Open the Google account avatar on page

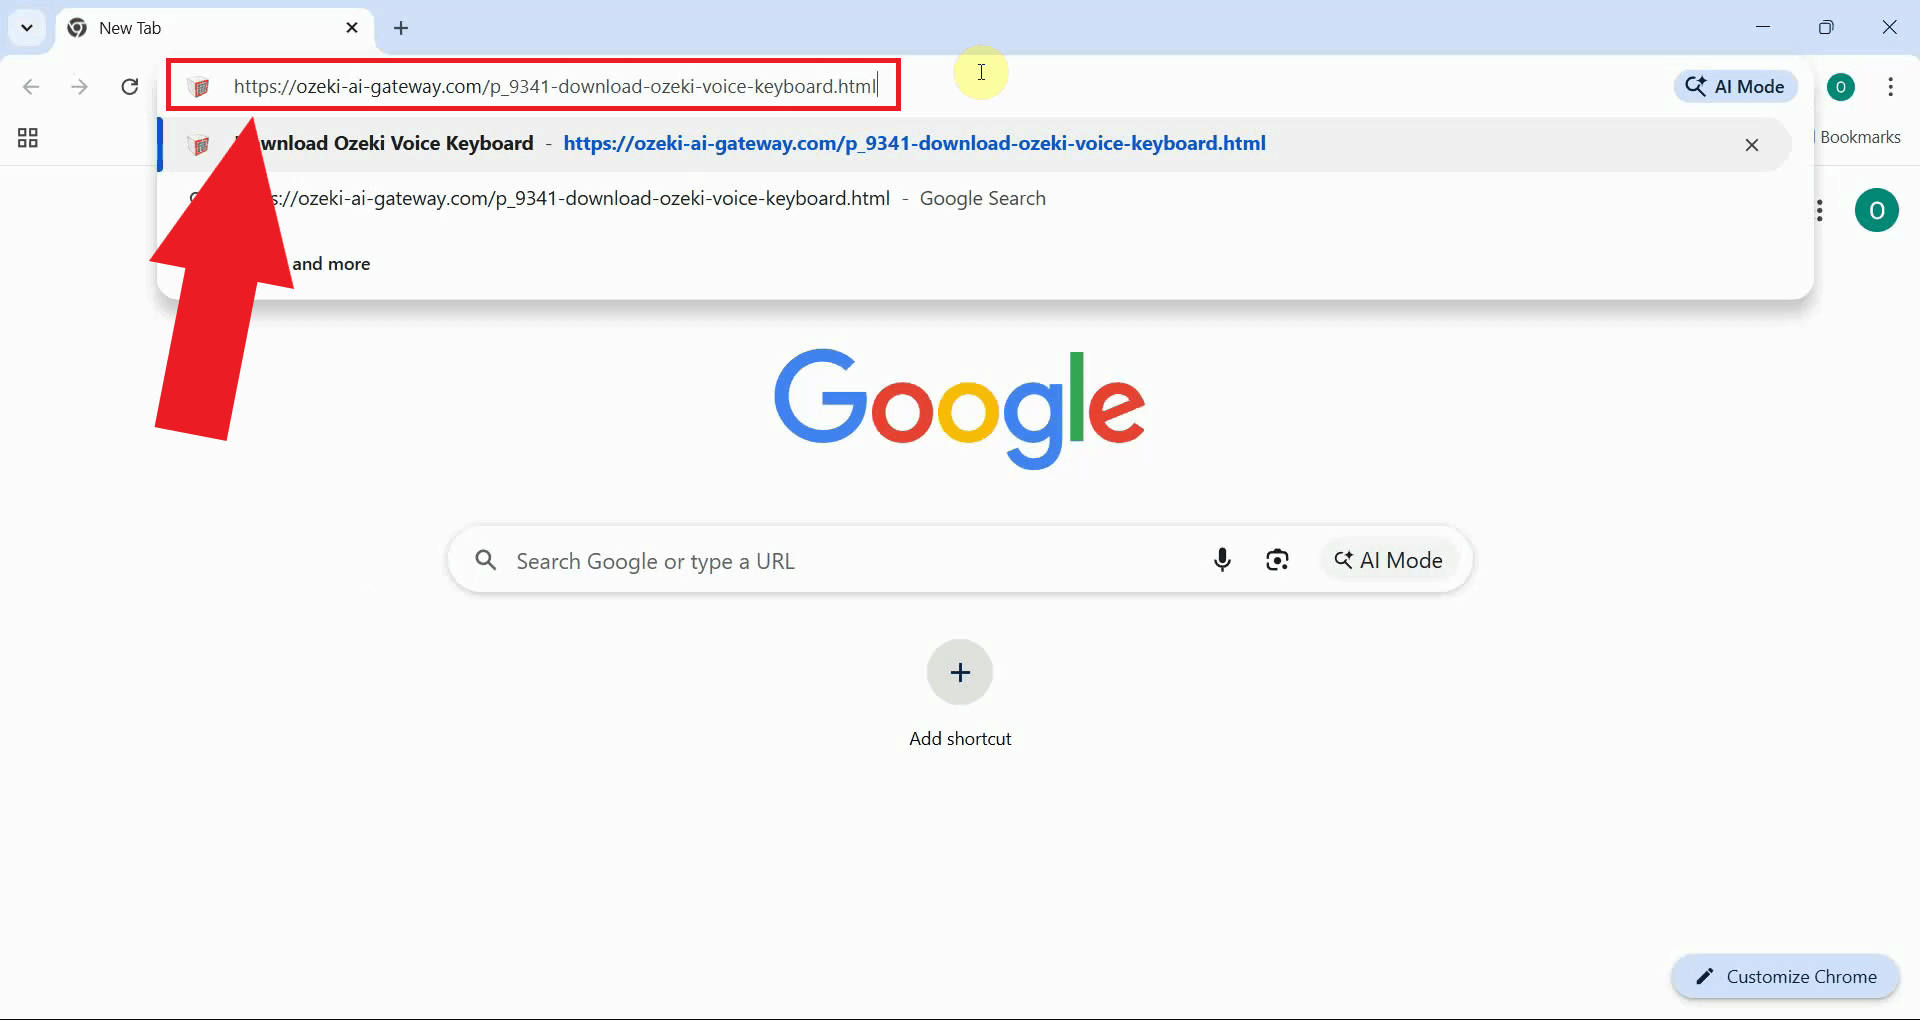tap(1876, 210)
